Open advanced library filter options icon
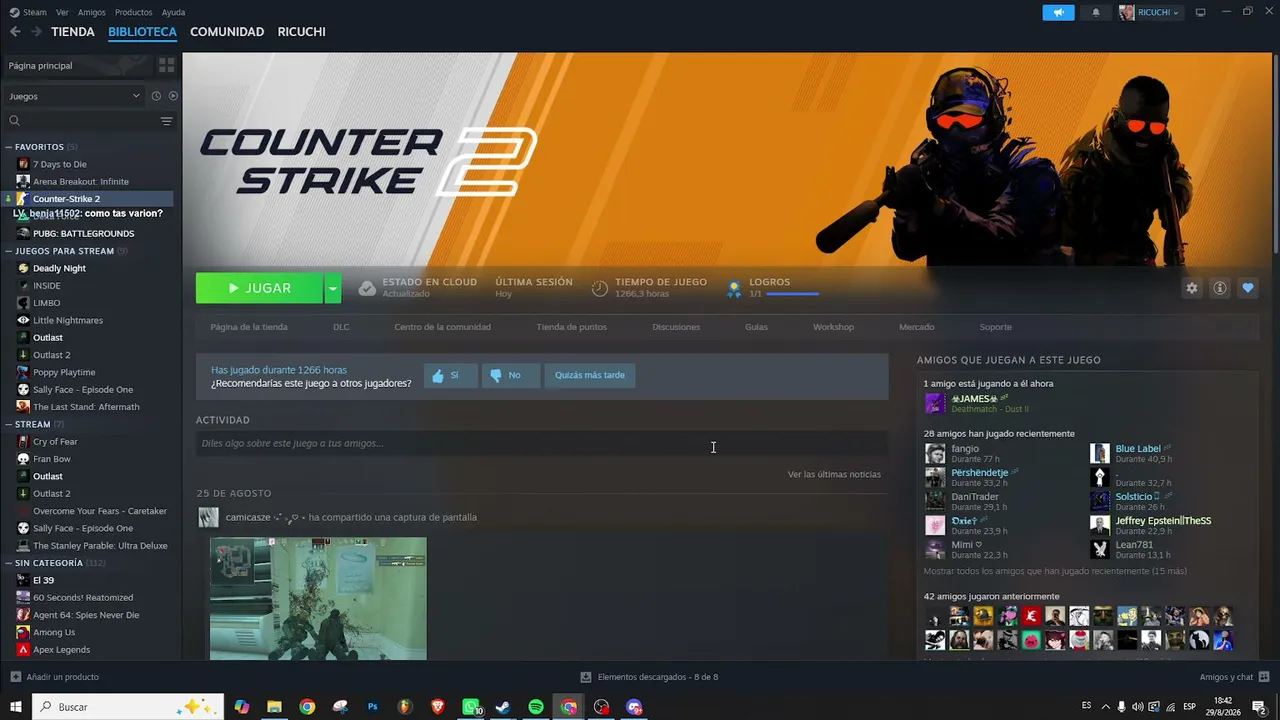The width and height of the screenshot is (1280, 720). click(166, 121)
